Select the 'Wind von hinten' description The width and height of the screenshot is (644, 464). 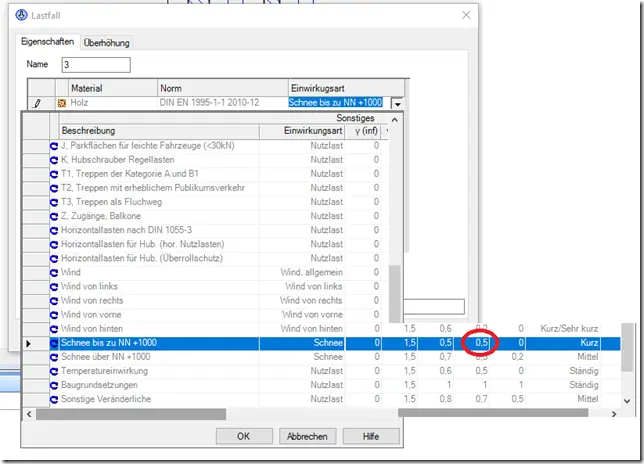[92, 329]
